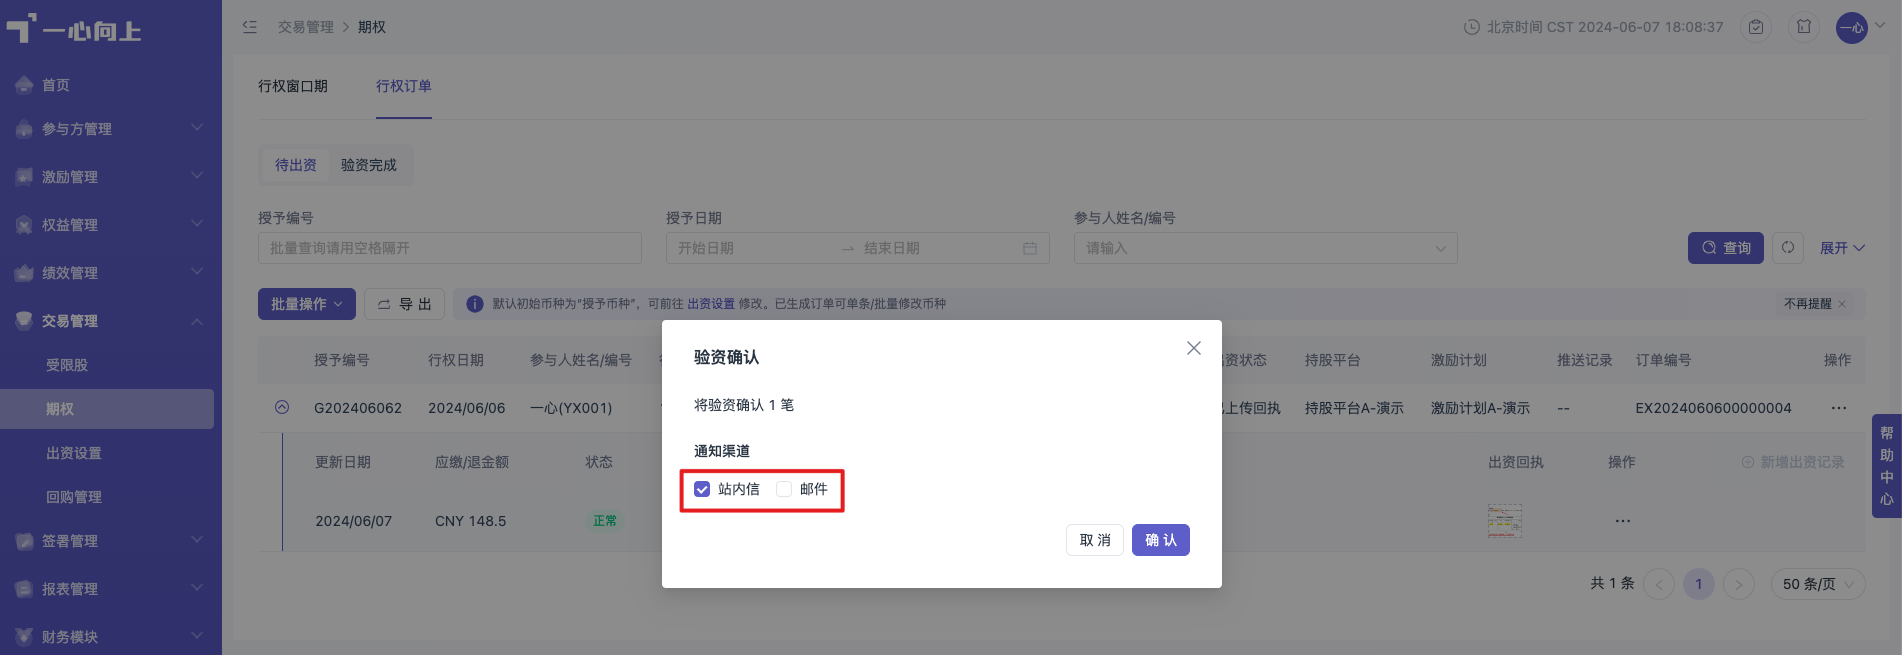Select 待出资 sub-tab
Viewport: 1902px width, 655px height.
click(296, 165)
